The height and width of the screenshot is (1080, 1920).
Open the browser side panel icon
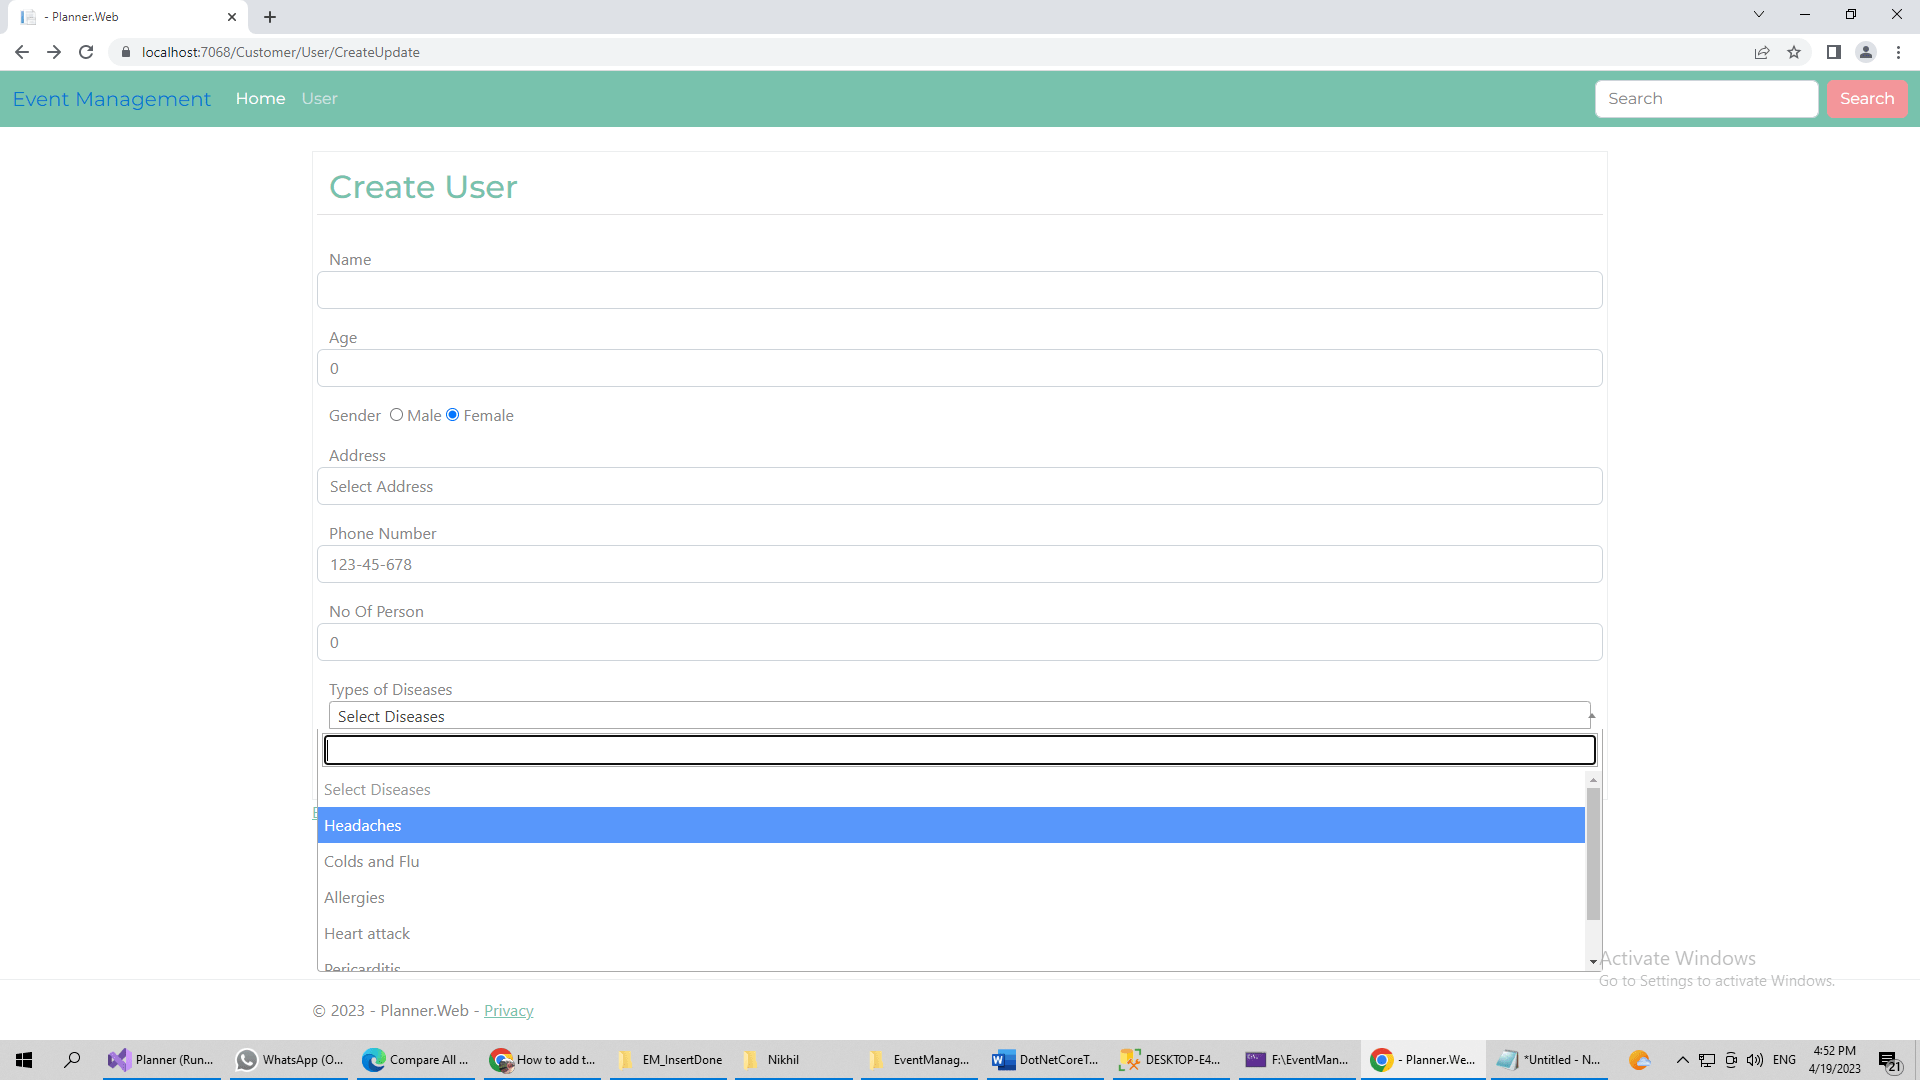(1833, 52)
